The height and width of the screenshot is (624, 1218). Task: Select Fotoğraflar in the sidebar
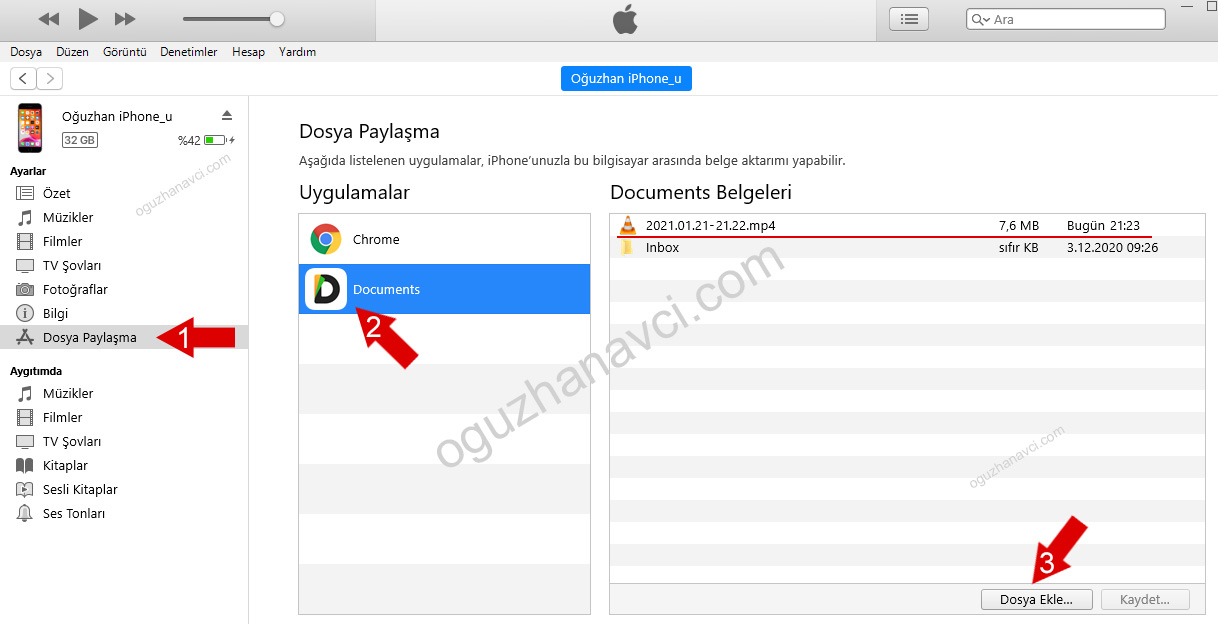(124, 289)
